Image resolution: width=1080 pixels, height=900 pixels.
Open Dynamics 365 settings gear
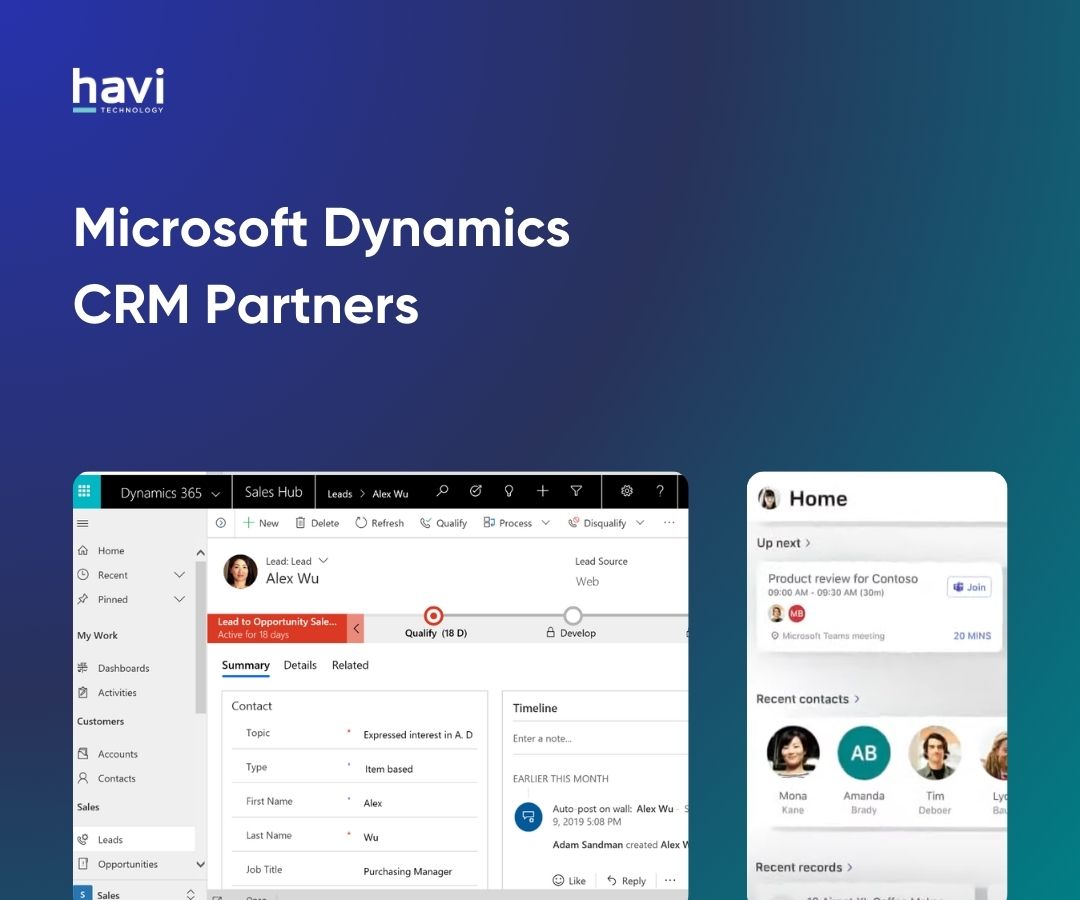pos(628,491)
